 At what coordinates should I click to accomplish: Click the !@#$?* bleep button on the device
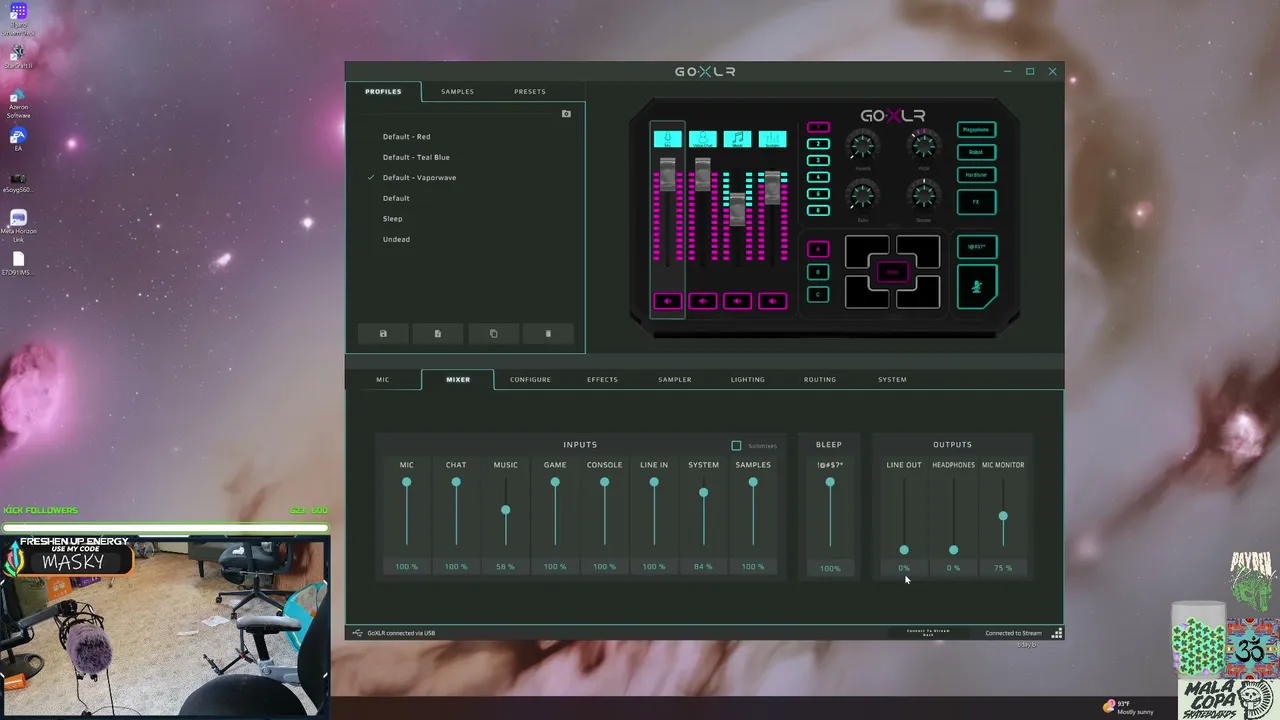point(977,247)
